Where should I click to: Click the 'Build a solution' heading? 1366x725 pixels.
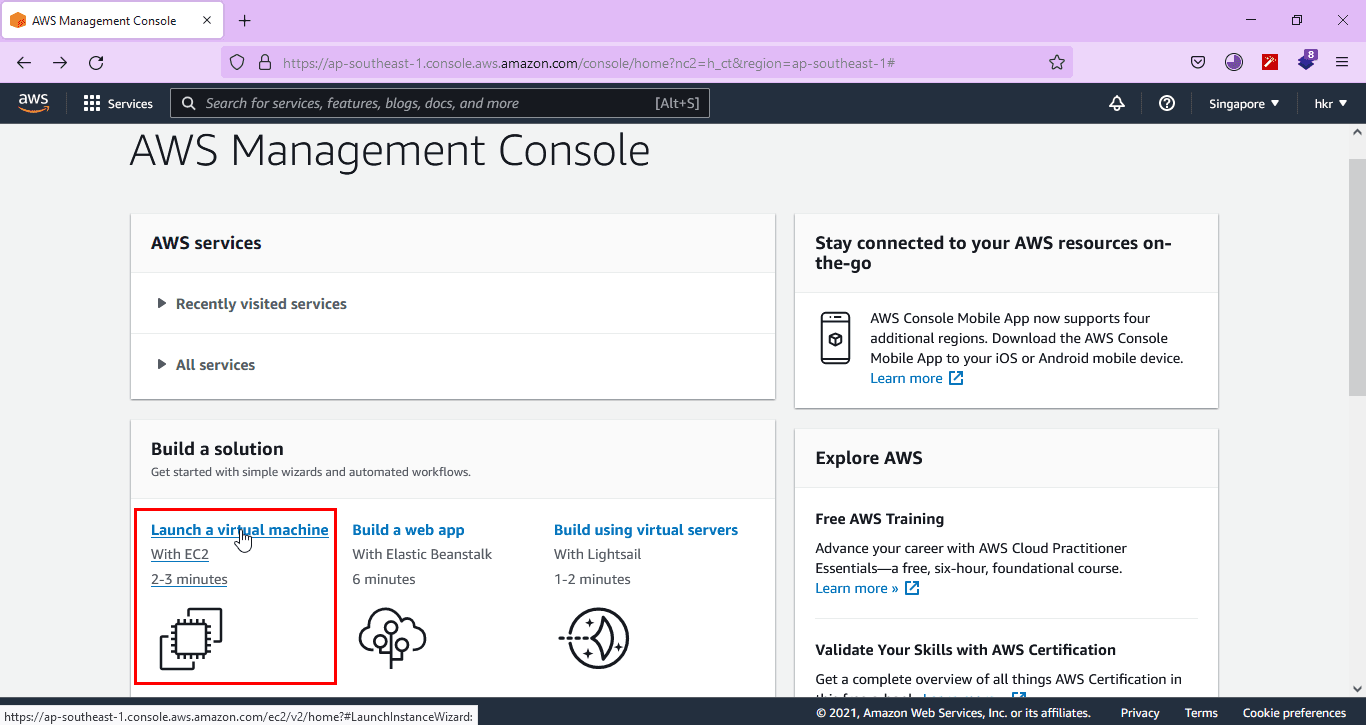point(217,449)
